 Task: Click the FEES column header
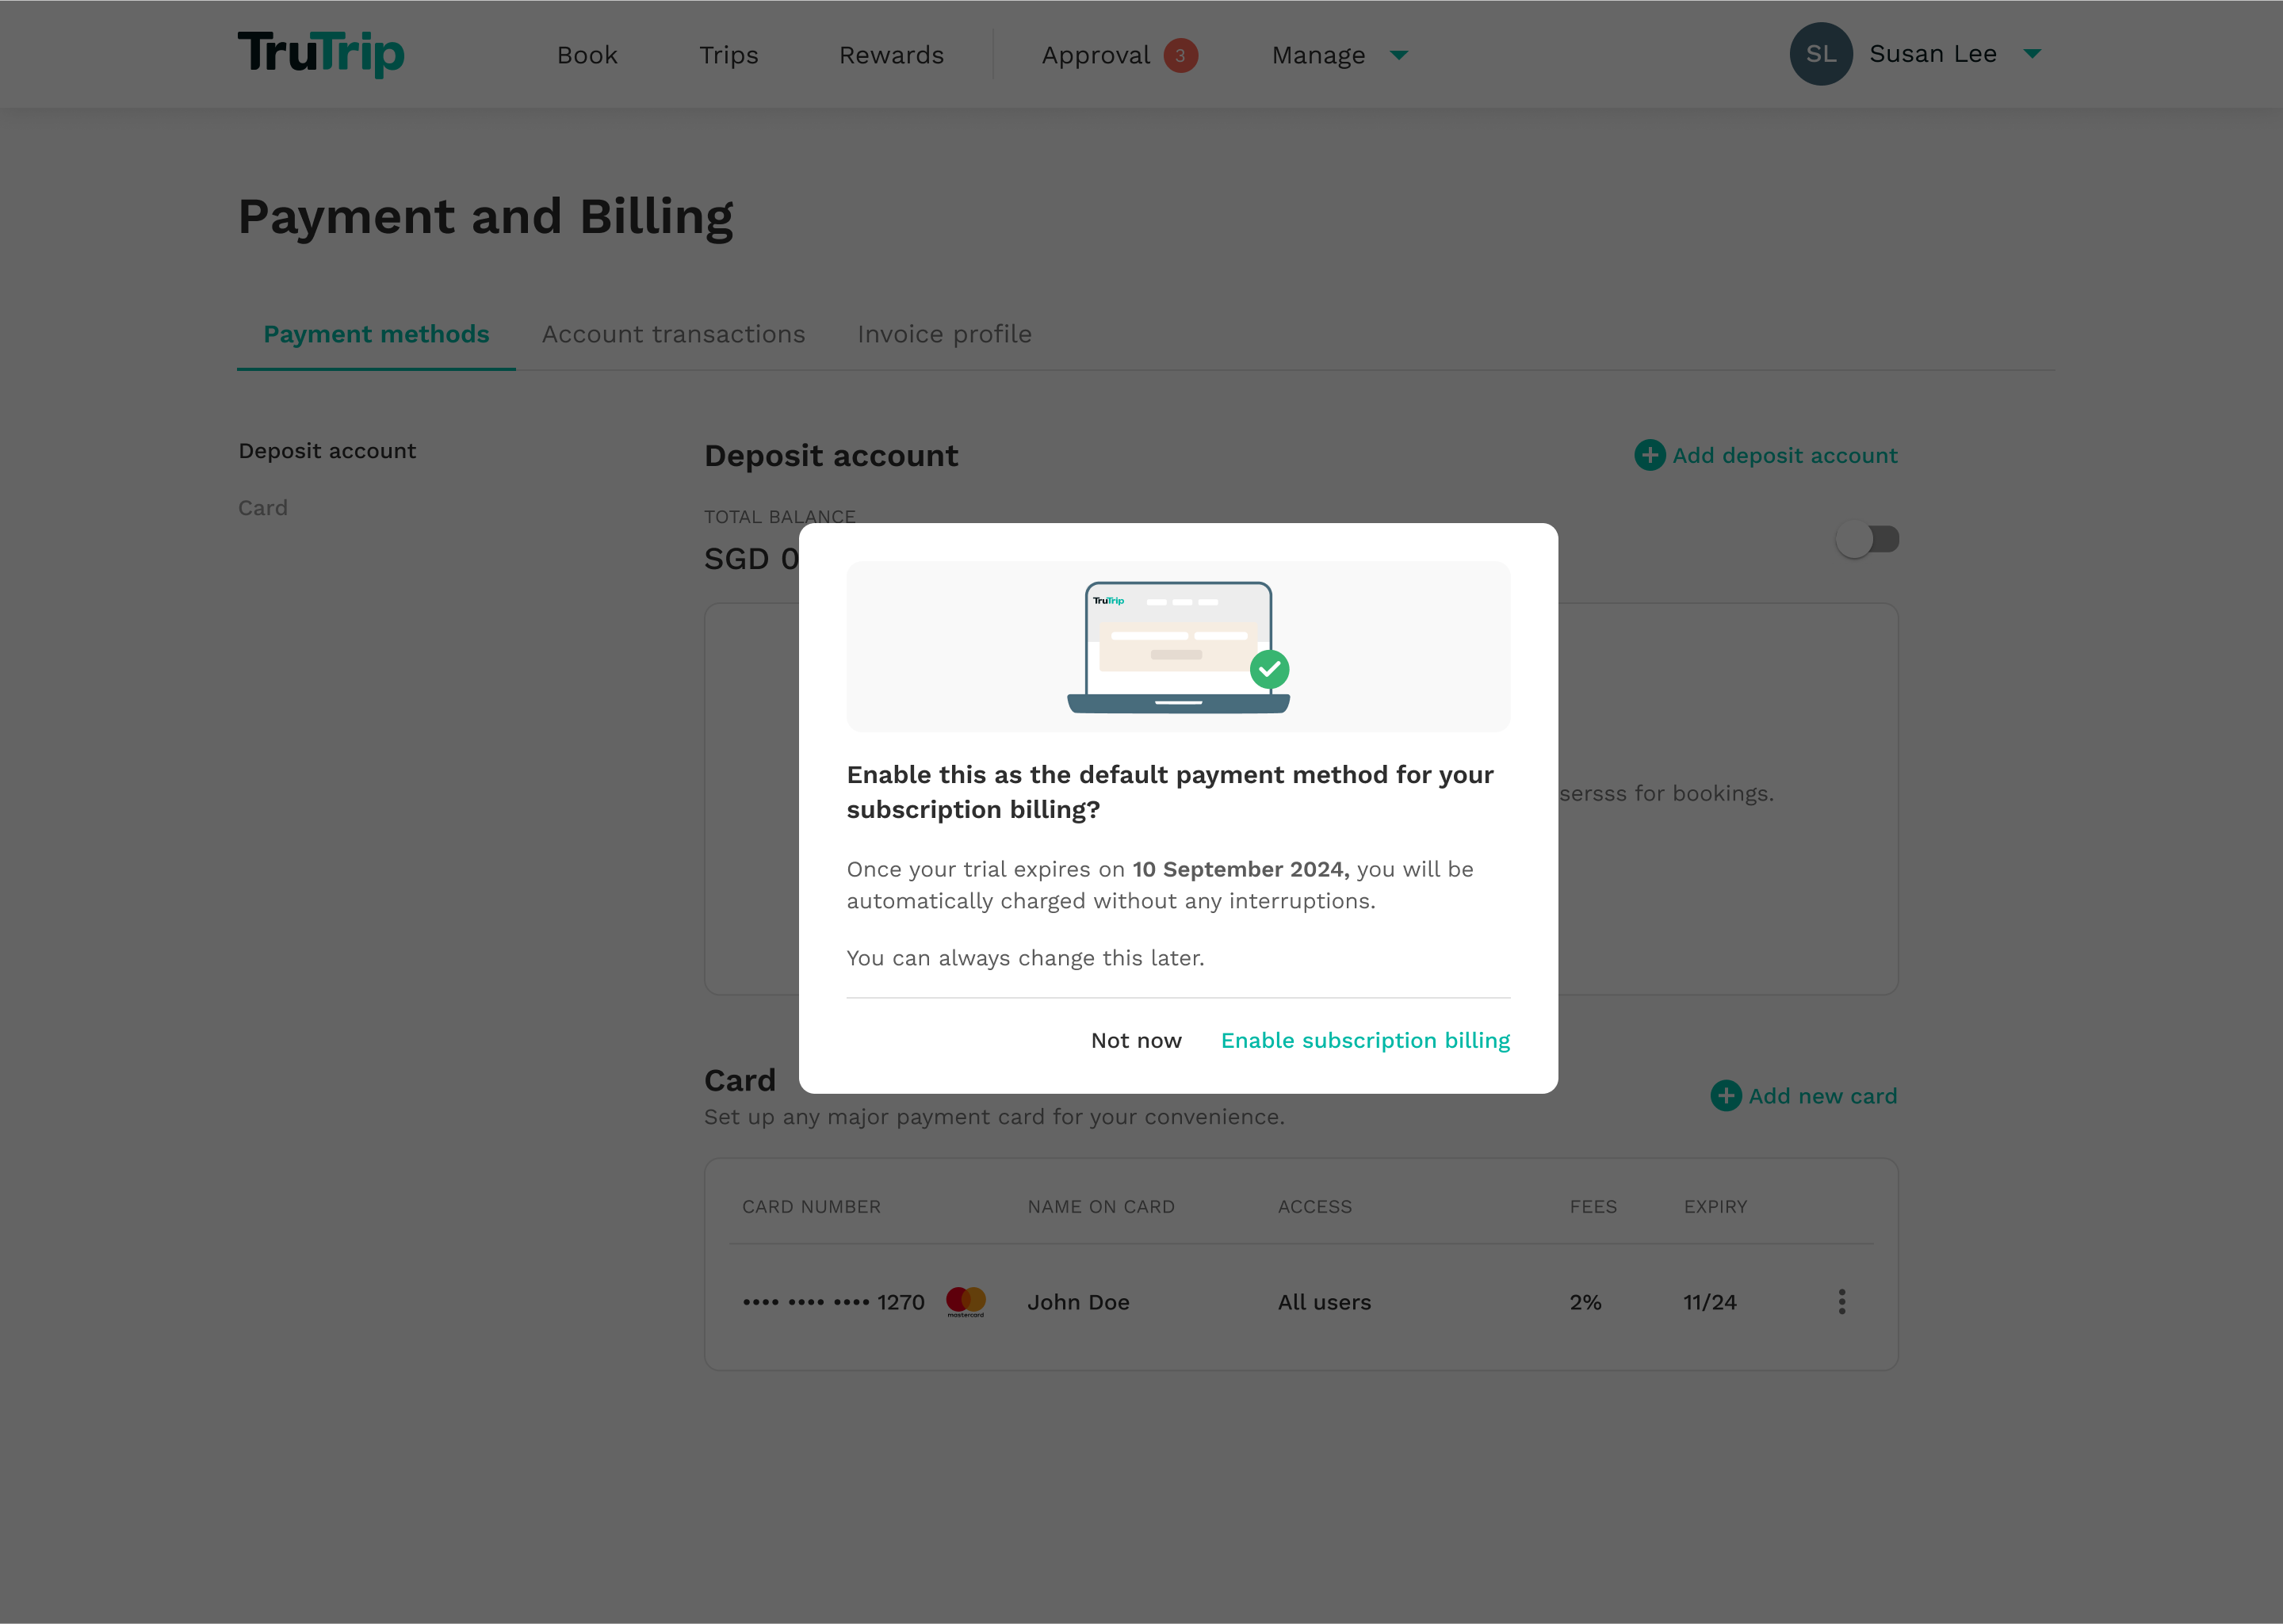coord(1593,1207)
